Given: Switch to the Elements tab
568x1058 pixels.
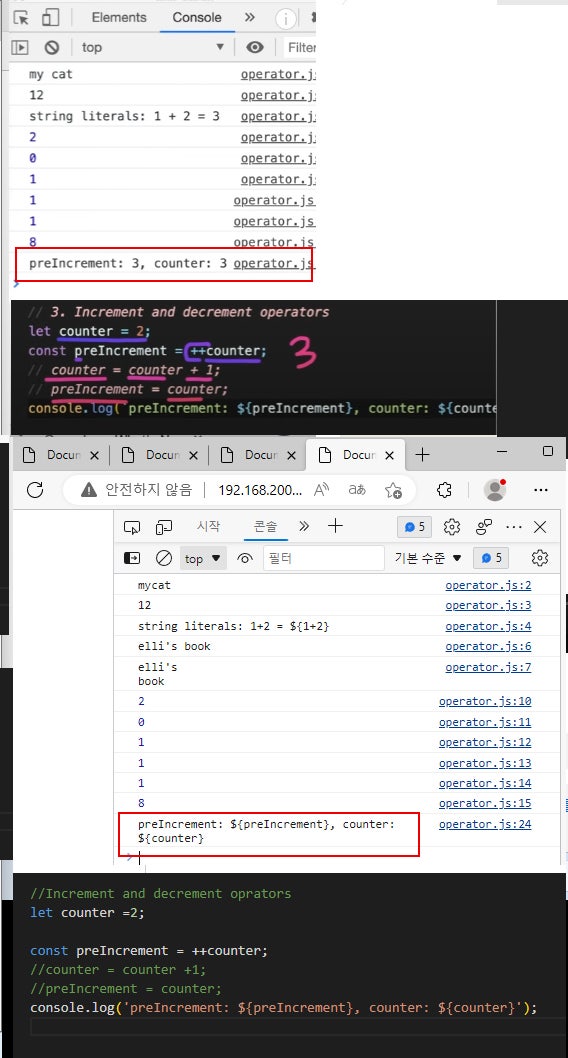Looking at the screenshot, I should [119, 18].
